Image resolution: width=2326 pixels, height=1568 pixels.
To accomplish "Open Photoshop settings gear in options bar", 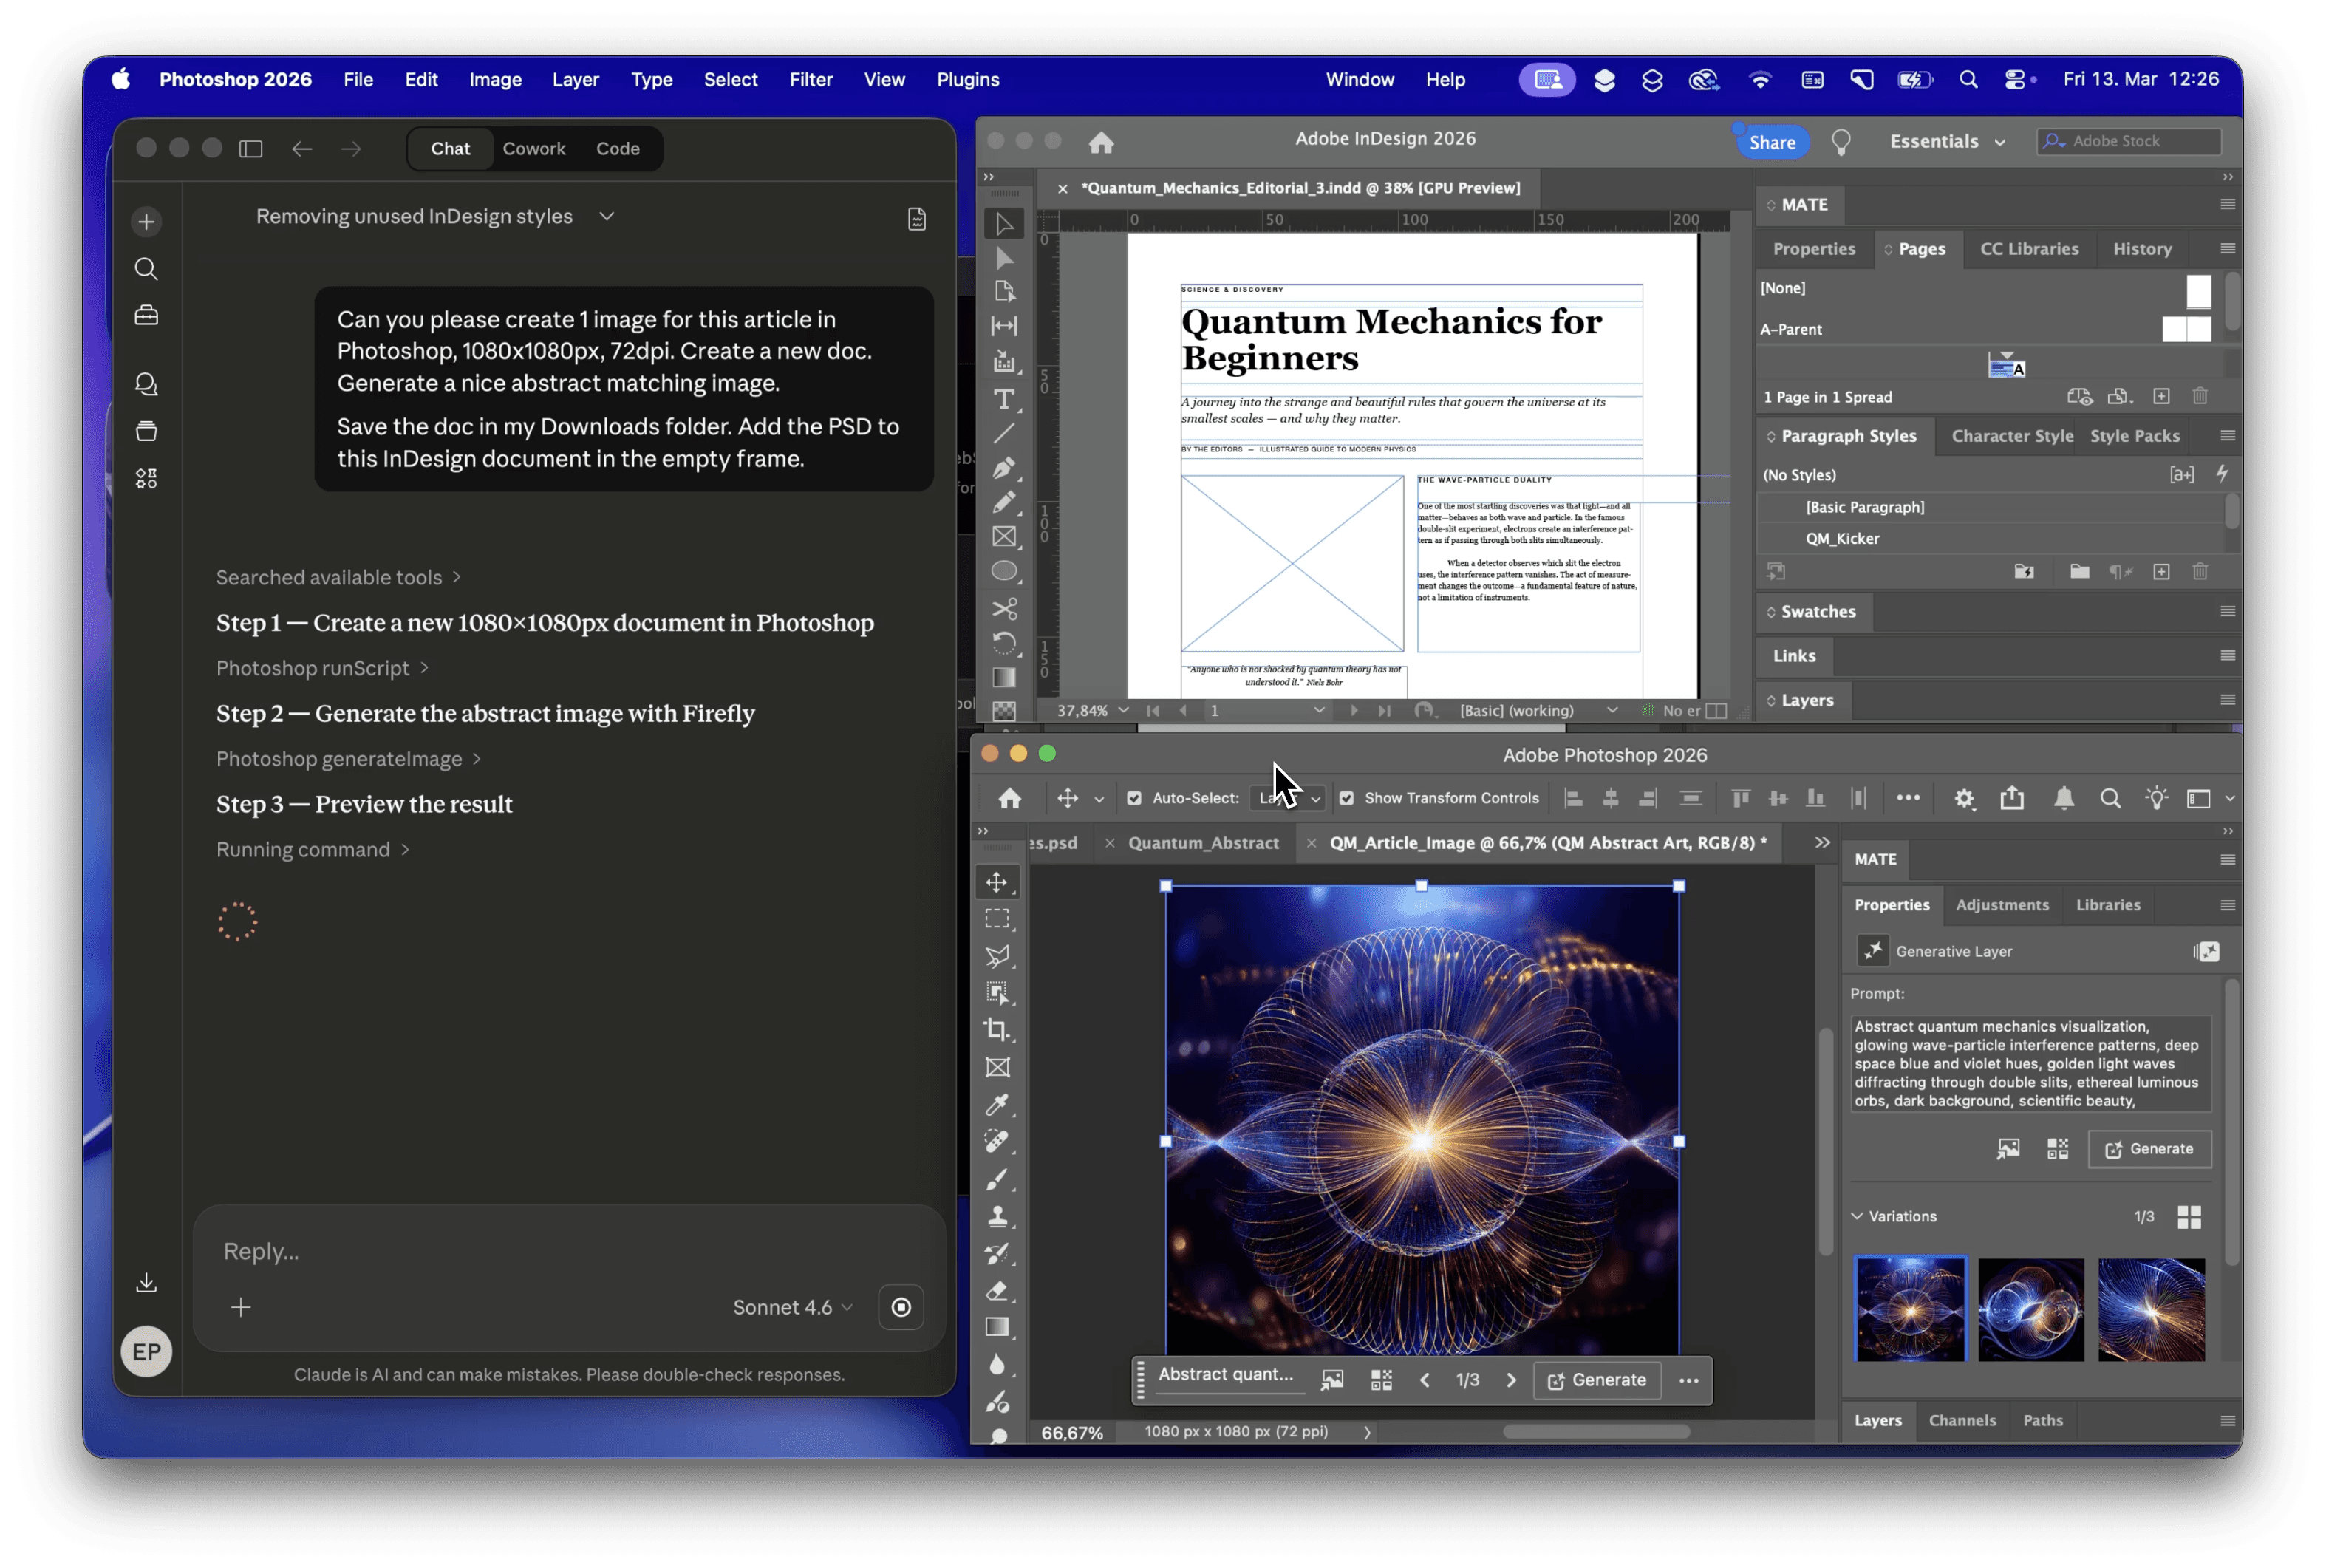I will pyautogui.click(x=1964, y=798).
